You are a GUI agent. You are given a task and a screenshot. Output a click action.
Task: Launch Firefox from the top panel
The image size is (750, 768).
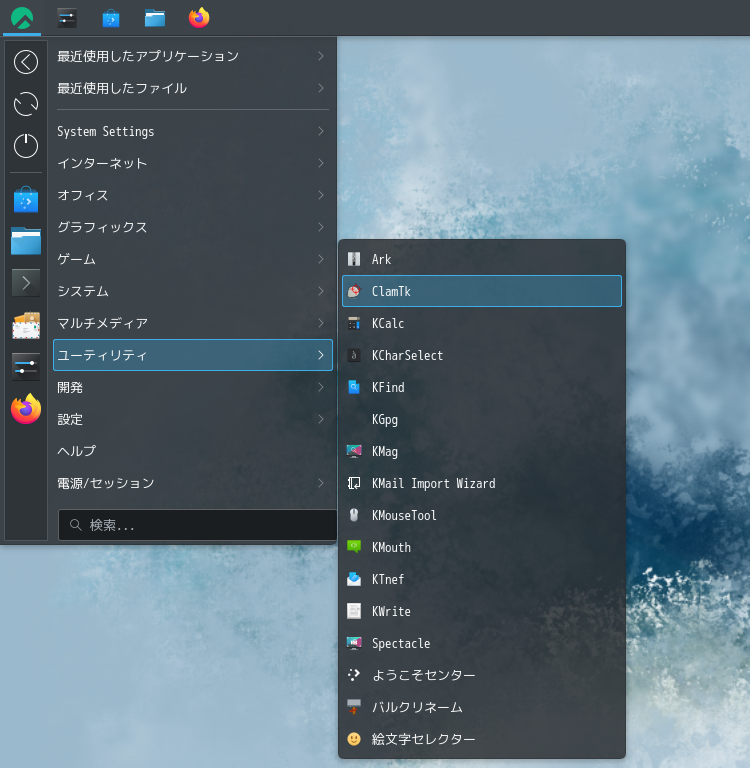[199, 18]
